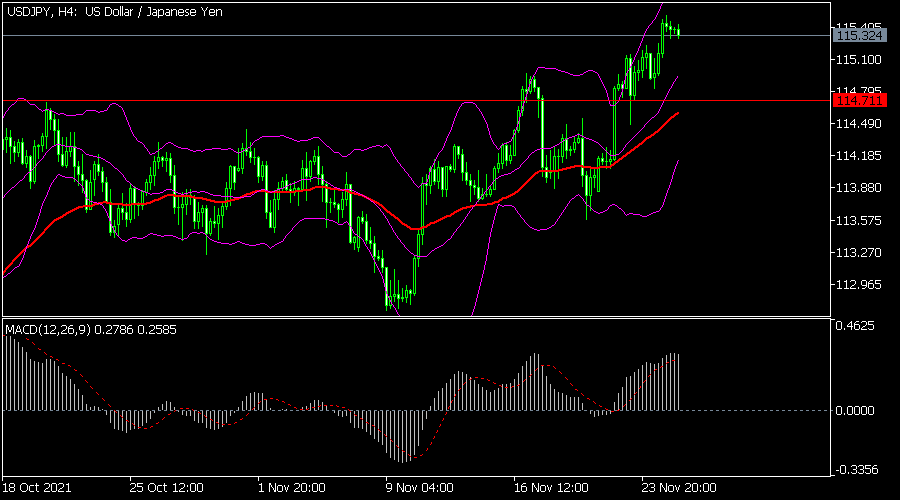Select the current price label 115.324
The image size is (900, 500).
[859, 36]
